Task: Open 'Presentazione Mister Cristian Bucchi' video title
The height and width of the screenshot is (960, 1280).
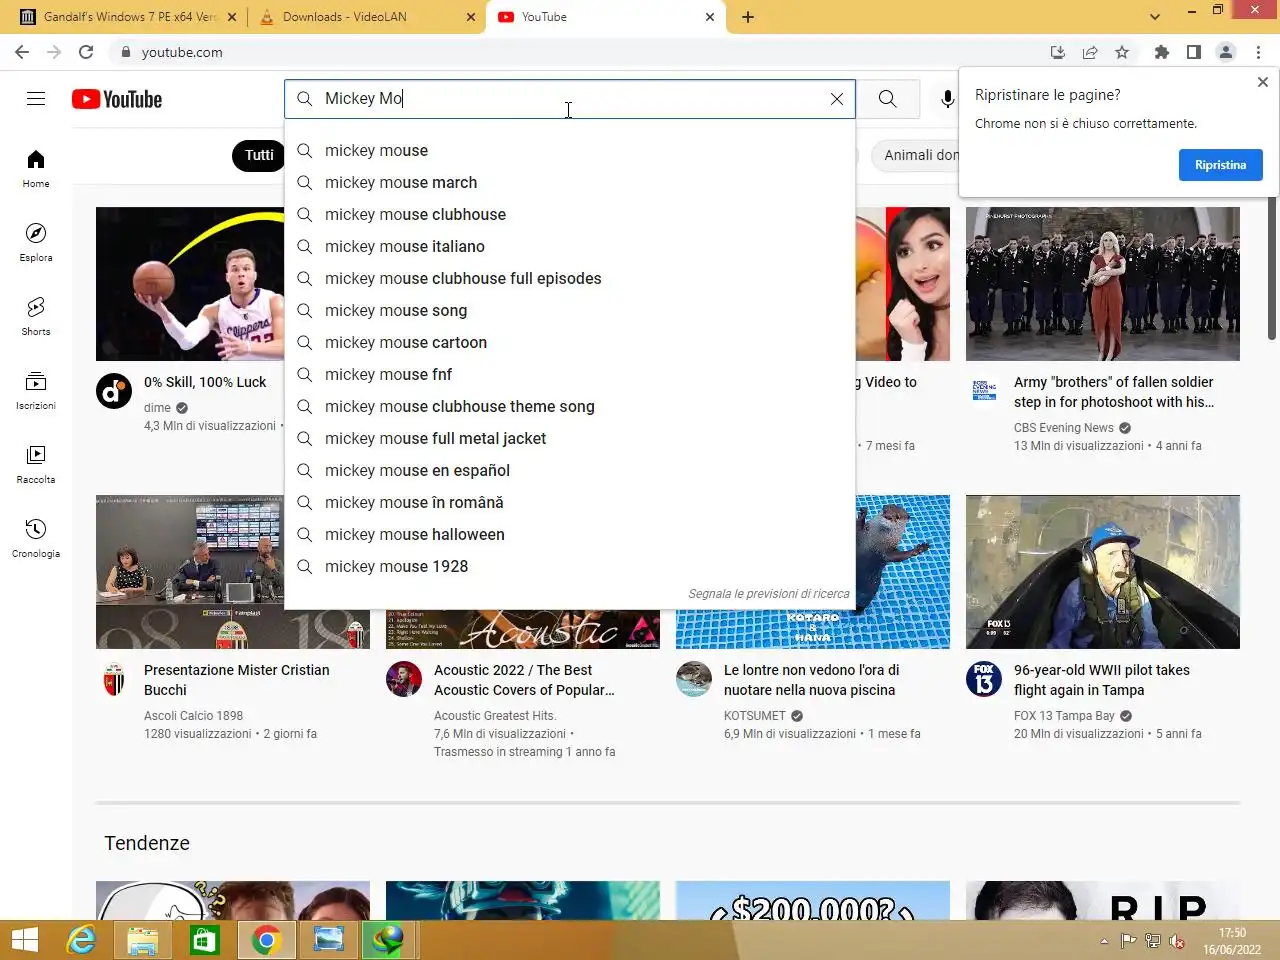Action: point(237,680)
